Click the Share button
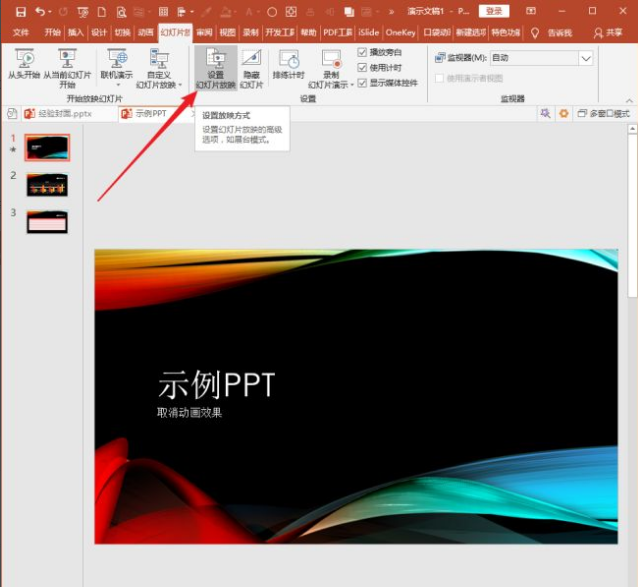Viewport: 638px width, 587px height. pyautogui.click(x=607, y=32)
